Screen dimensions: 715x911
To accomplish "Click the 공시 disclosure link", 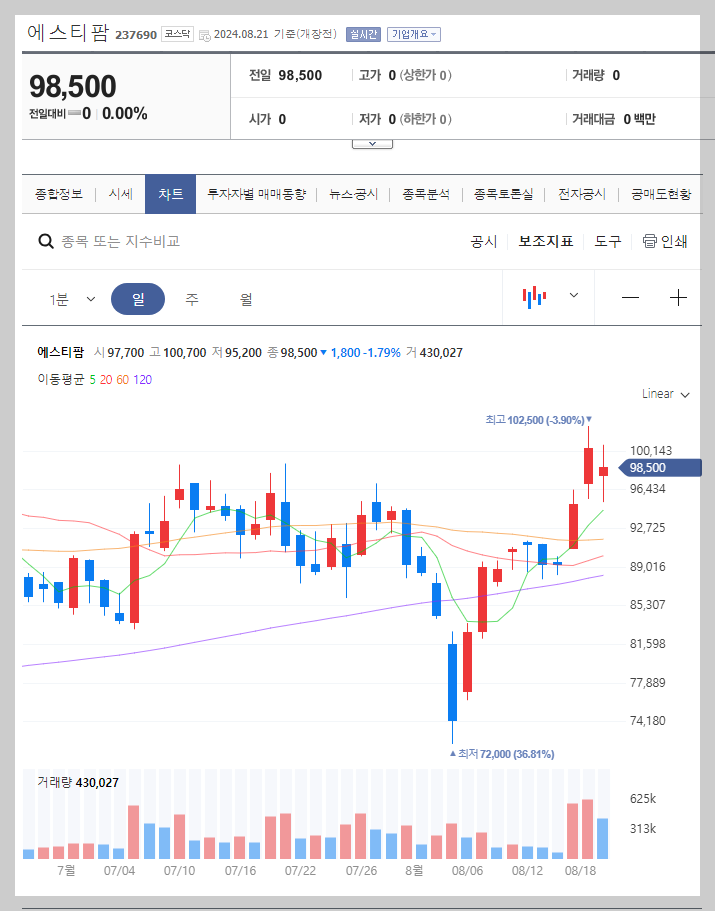I will 484,242.
